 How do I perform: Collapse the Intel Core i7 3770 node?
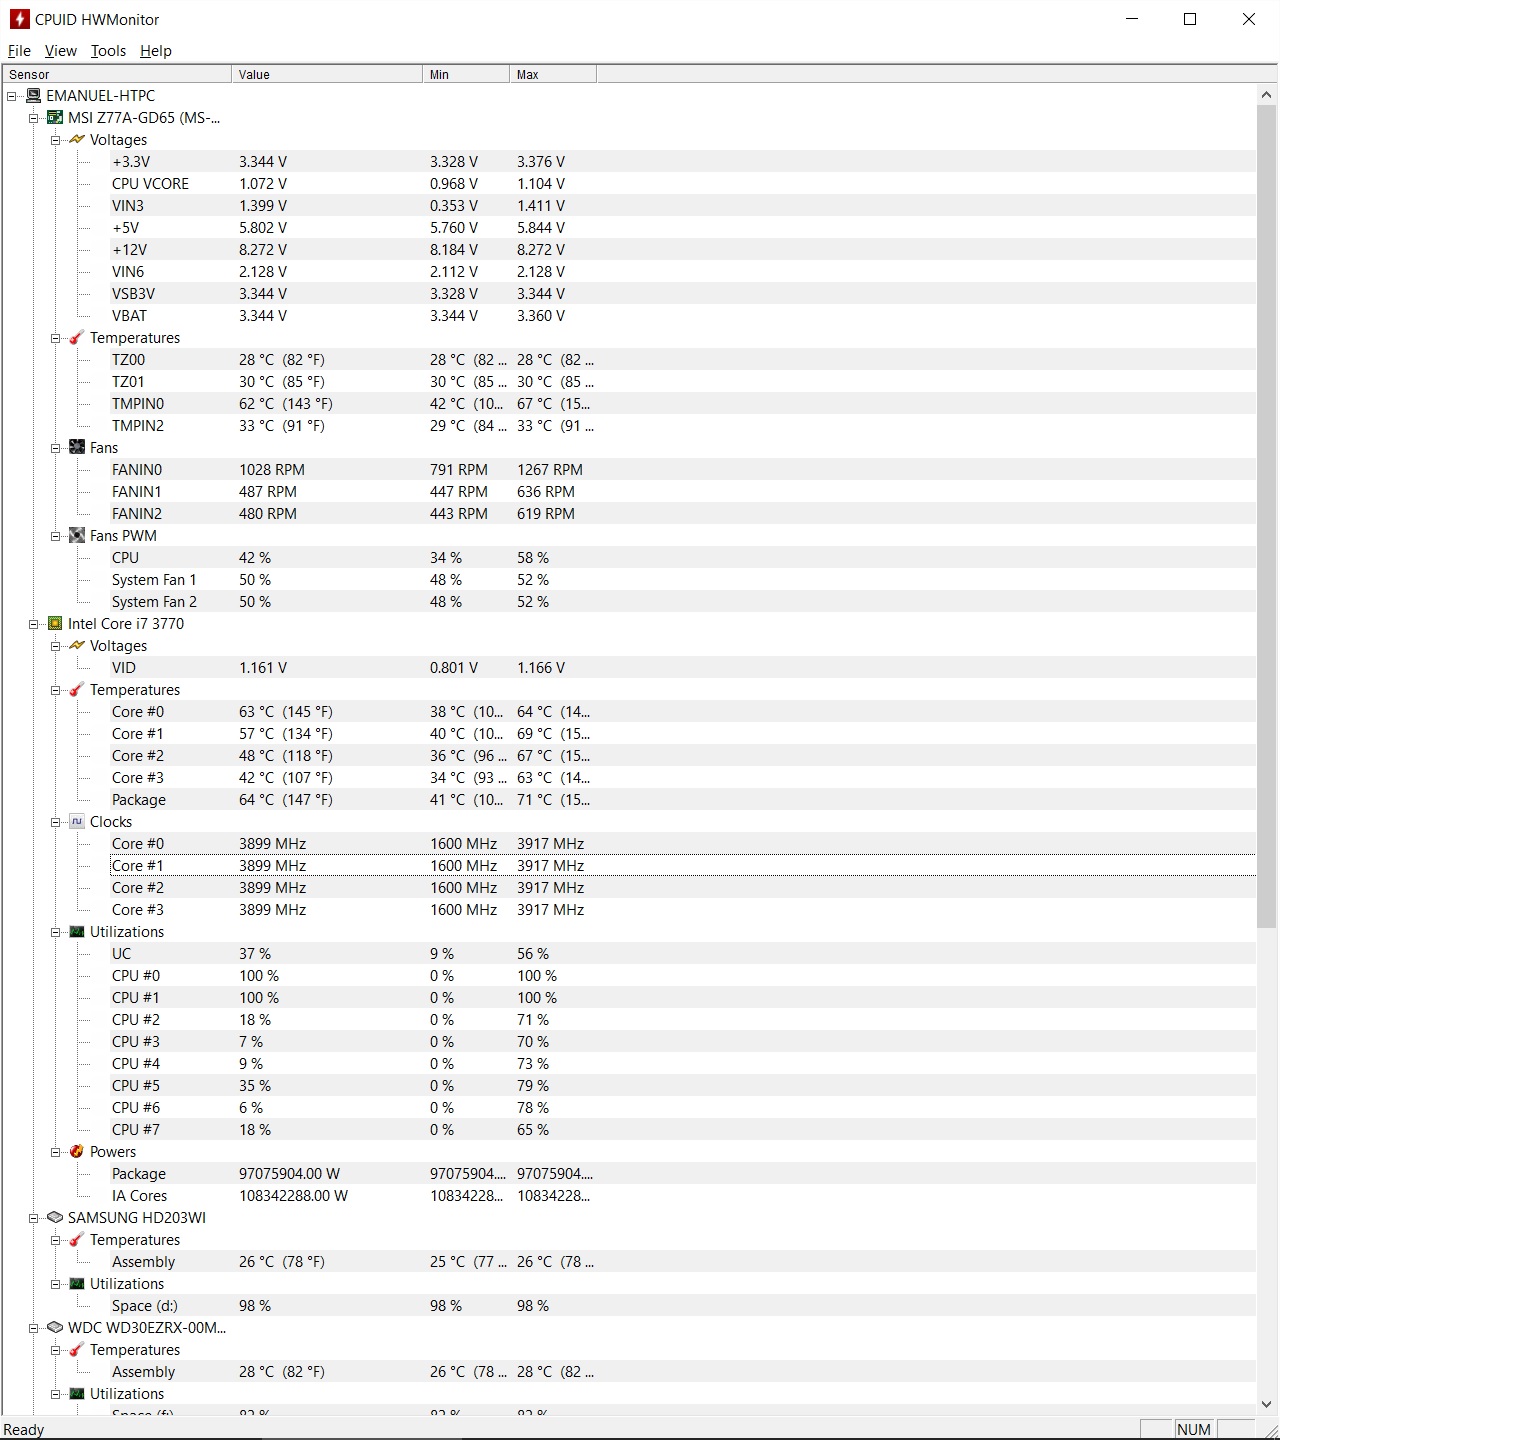(x=34, y=624)
